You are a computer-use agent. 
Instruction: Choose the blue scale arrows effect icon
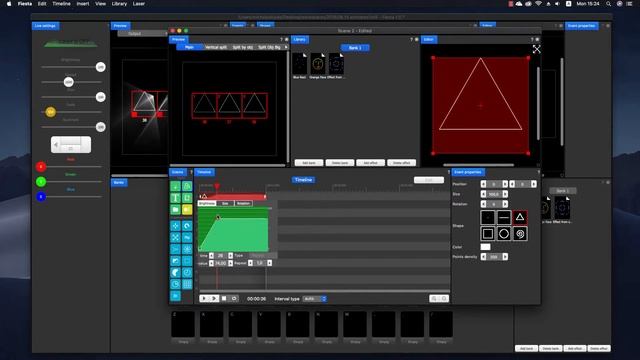click(x=176, y=237)
